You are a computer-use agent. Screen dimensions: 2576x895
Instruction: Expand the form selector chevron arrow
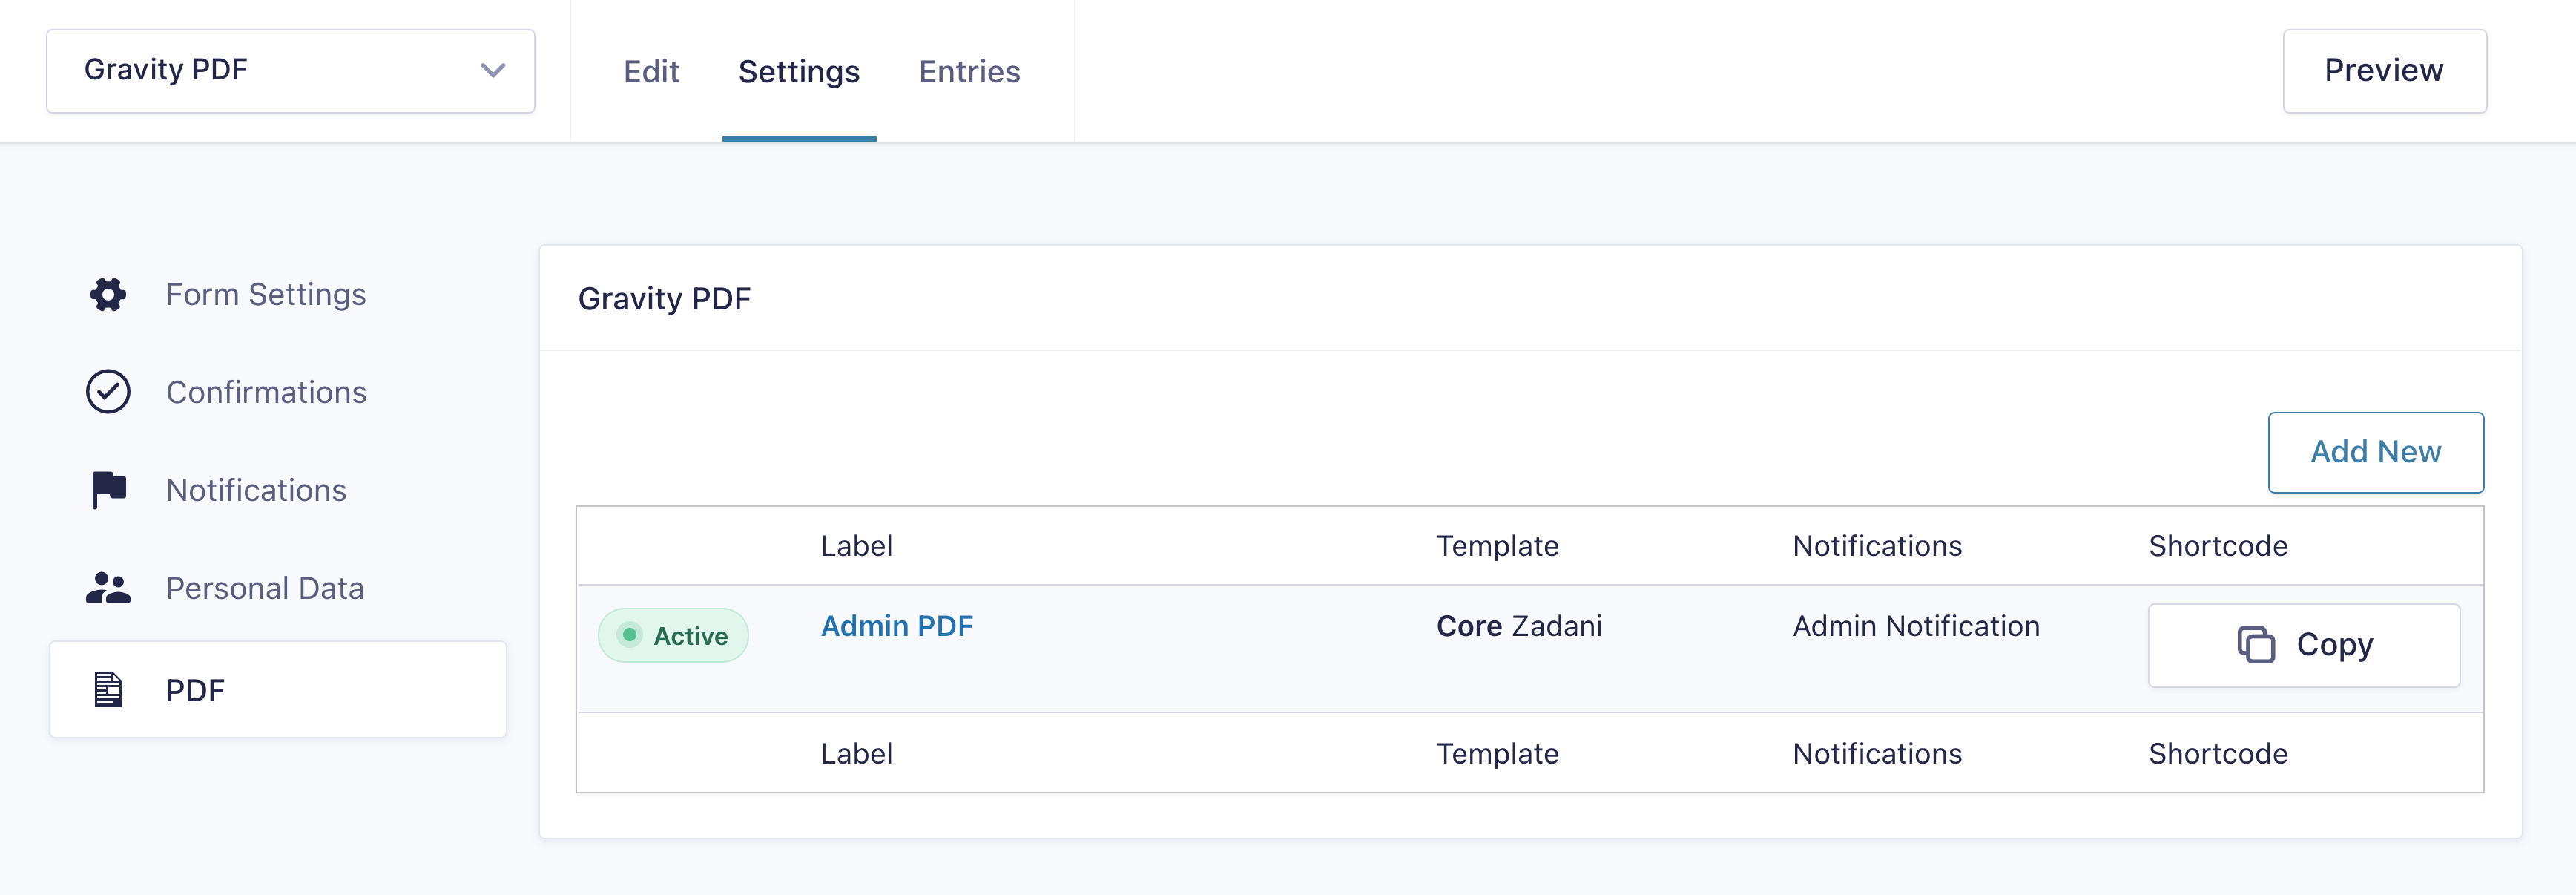pos(493,71)
